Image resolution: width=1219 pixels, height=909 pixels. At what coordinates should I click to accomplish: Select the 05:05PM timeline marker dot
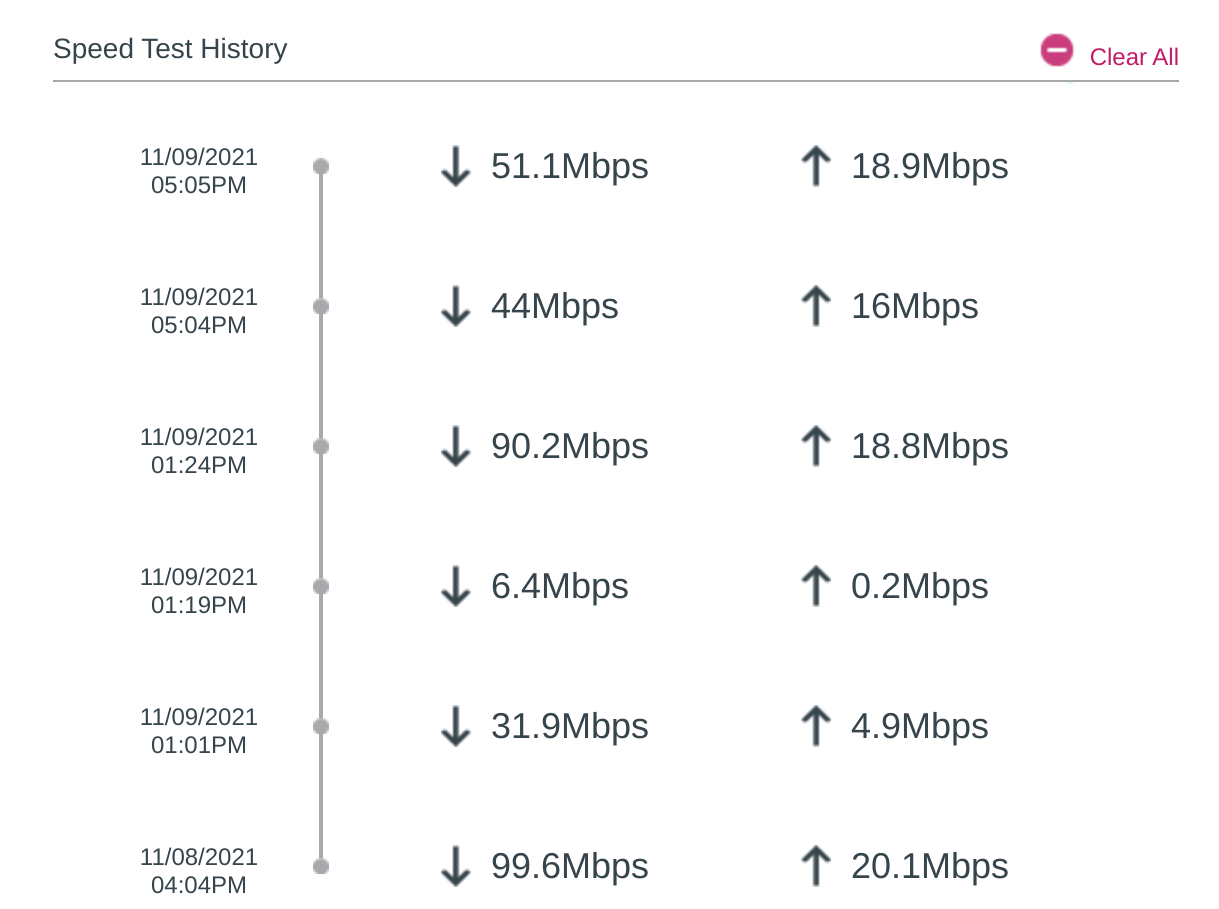(321, 166)
